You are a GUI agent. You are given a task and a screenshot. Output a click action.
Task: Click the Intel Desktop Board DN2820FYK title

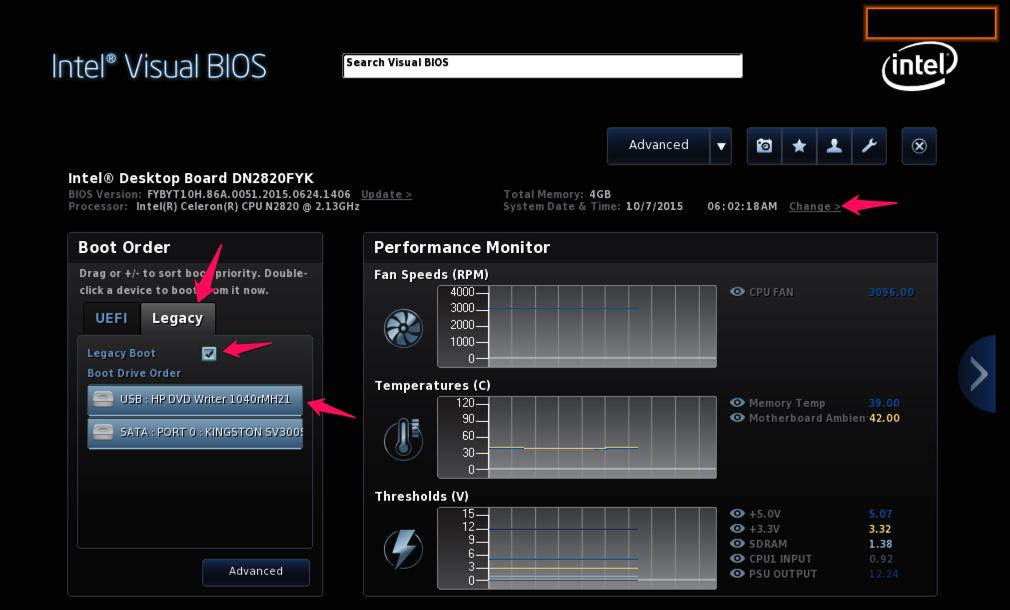click(x=191, y=178)
